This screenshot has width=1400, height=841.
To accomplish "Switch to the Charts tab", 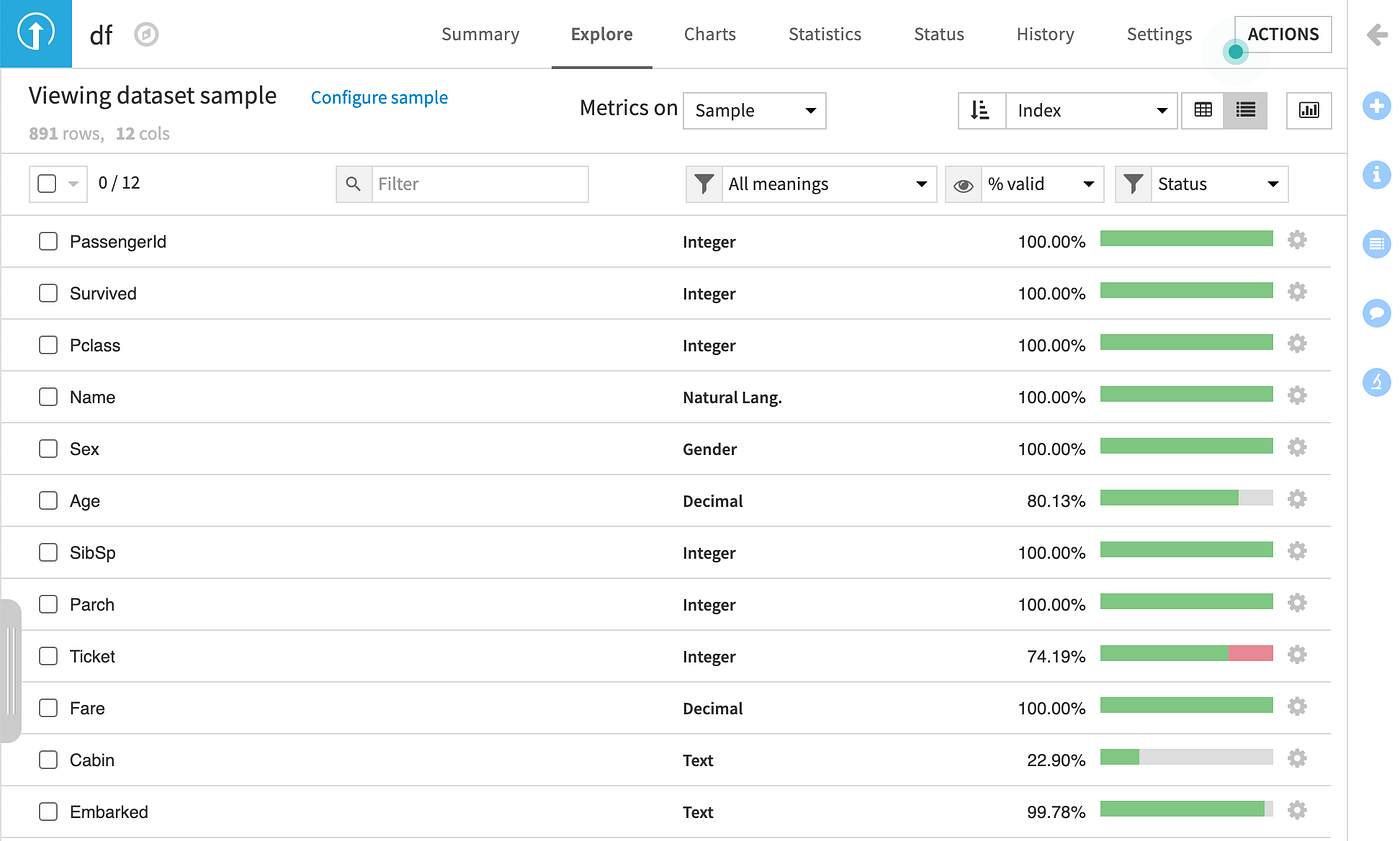I will pyautogui.click(x=710, y=34).
